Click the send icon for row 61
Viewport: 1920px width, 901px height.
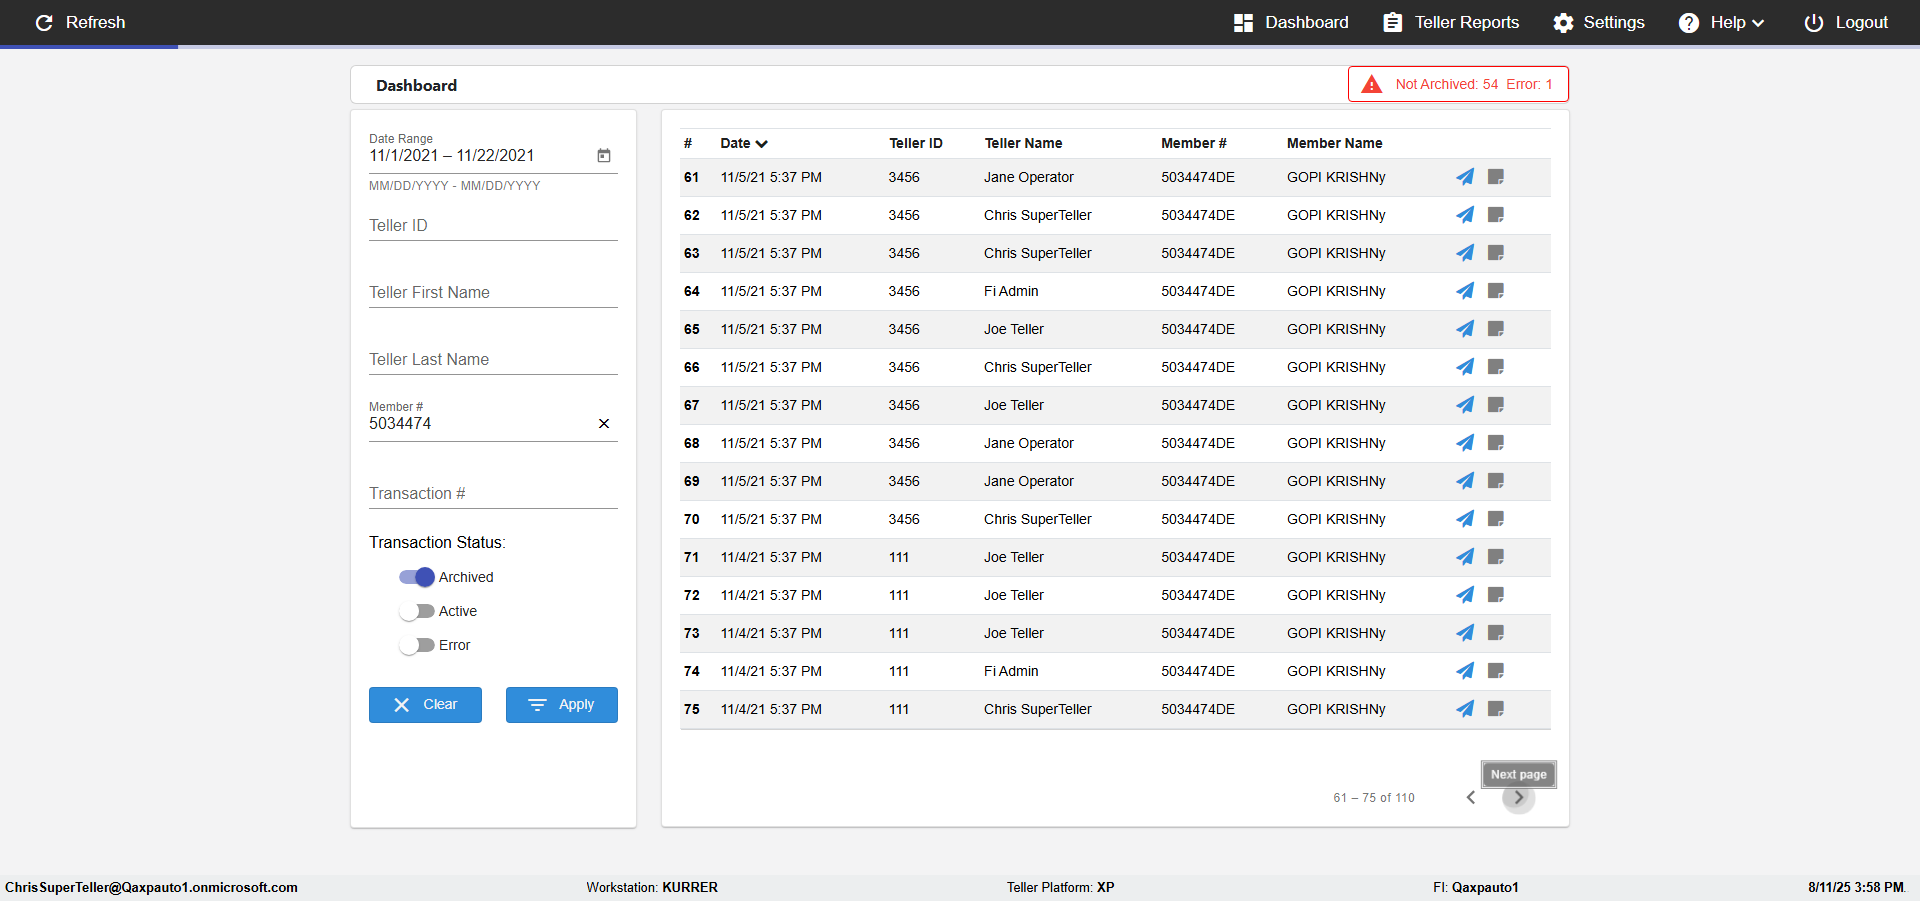[1465, 177]
